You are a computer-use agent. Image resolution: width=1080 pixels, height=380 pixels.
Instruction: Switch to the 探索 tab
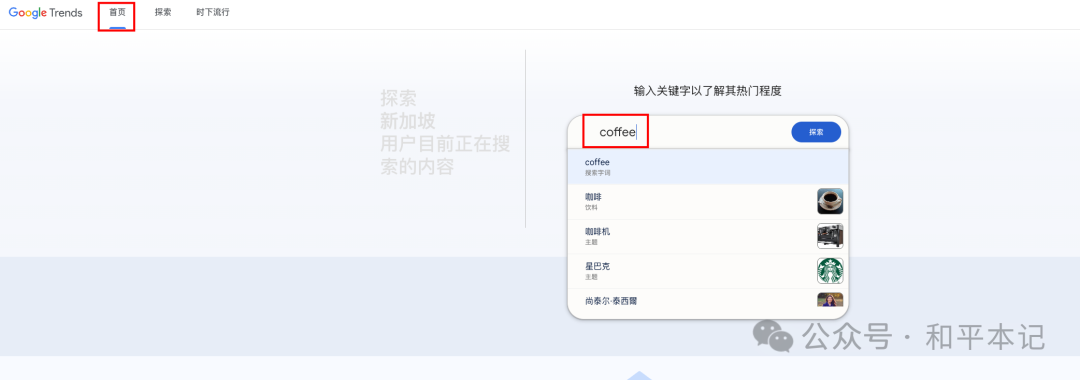(x=163, y=13)
